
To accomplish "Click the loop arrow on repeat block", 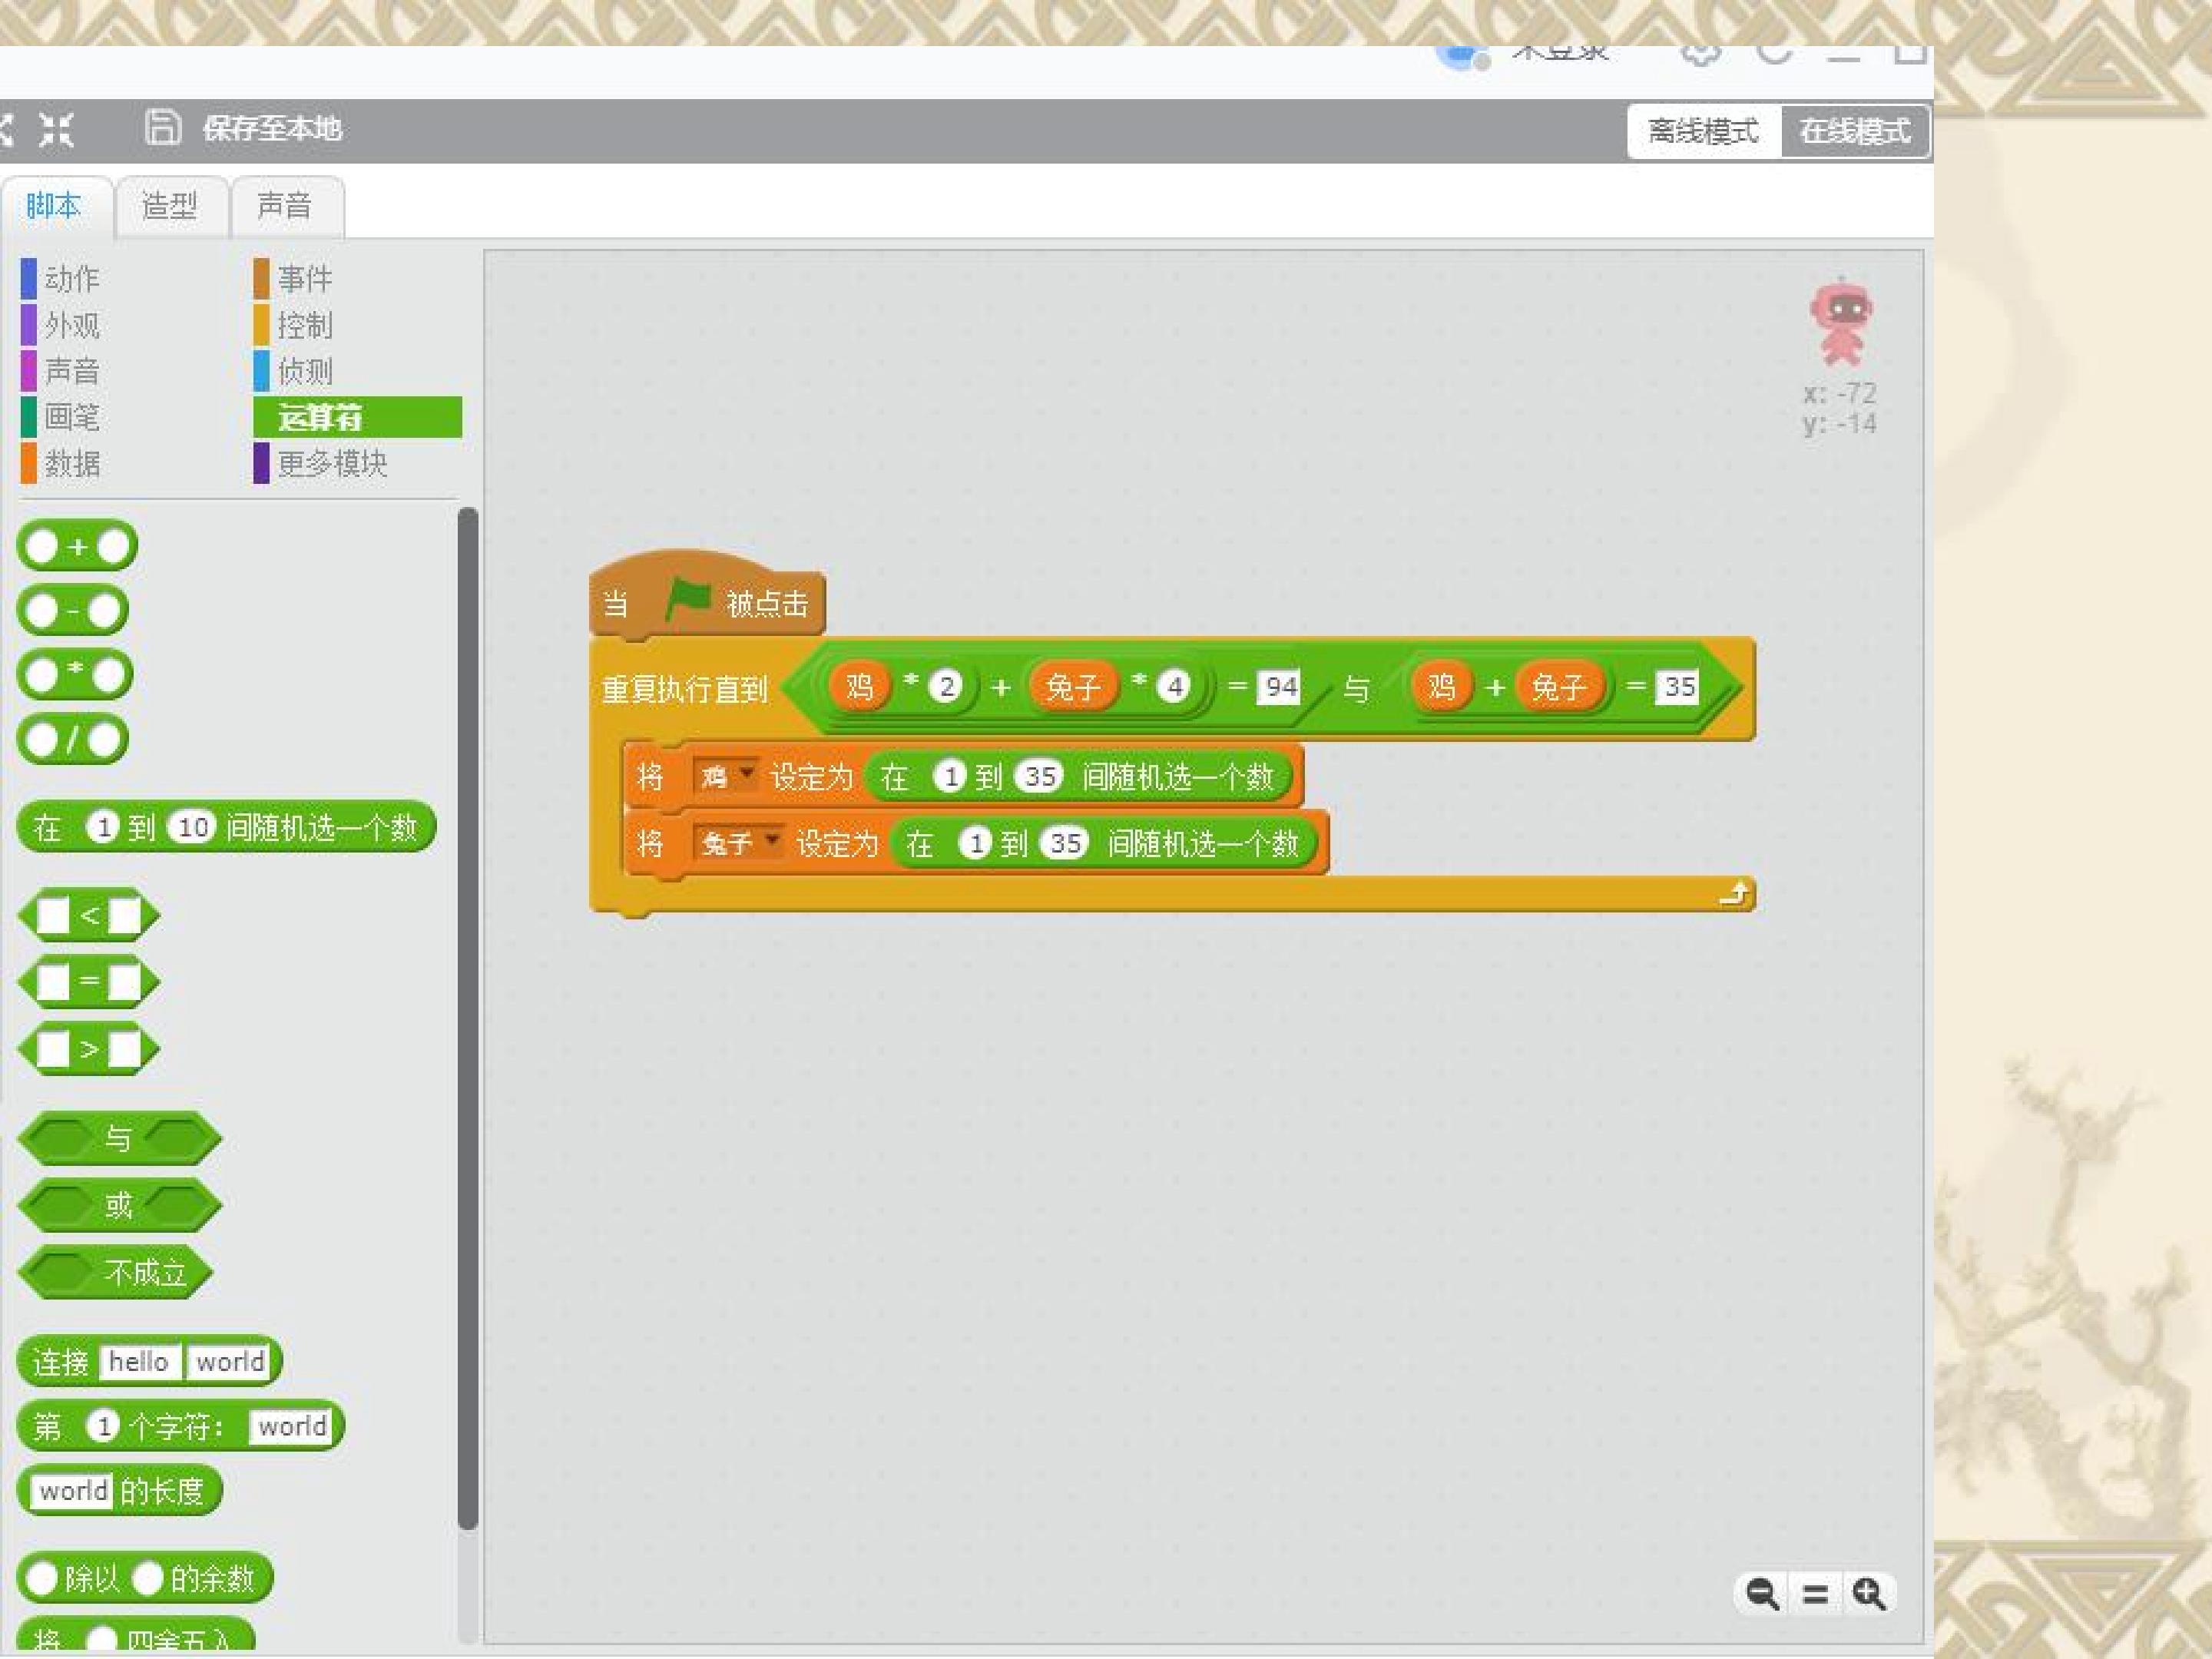I will (1735, 893).
